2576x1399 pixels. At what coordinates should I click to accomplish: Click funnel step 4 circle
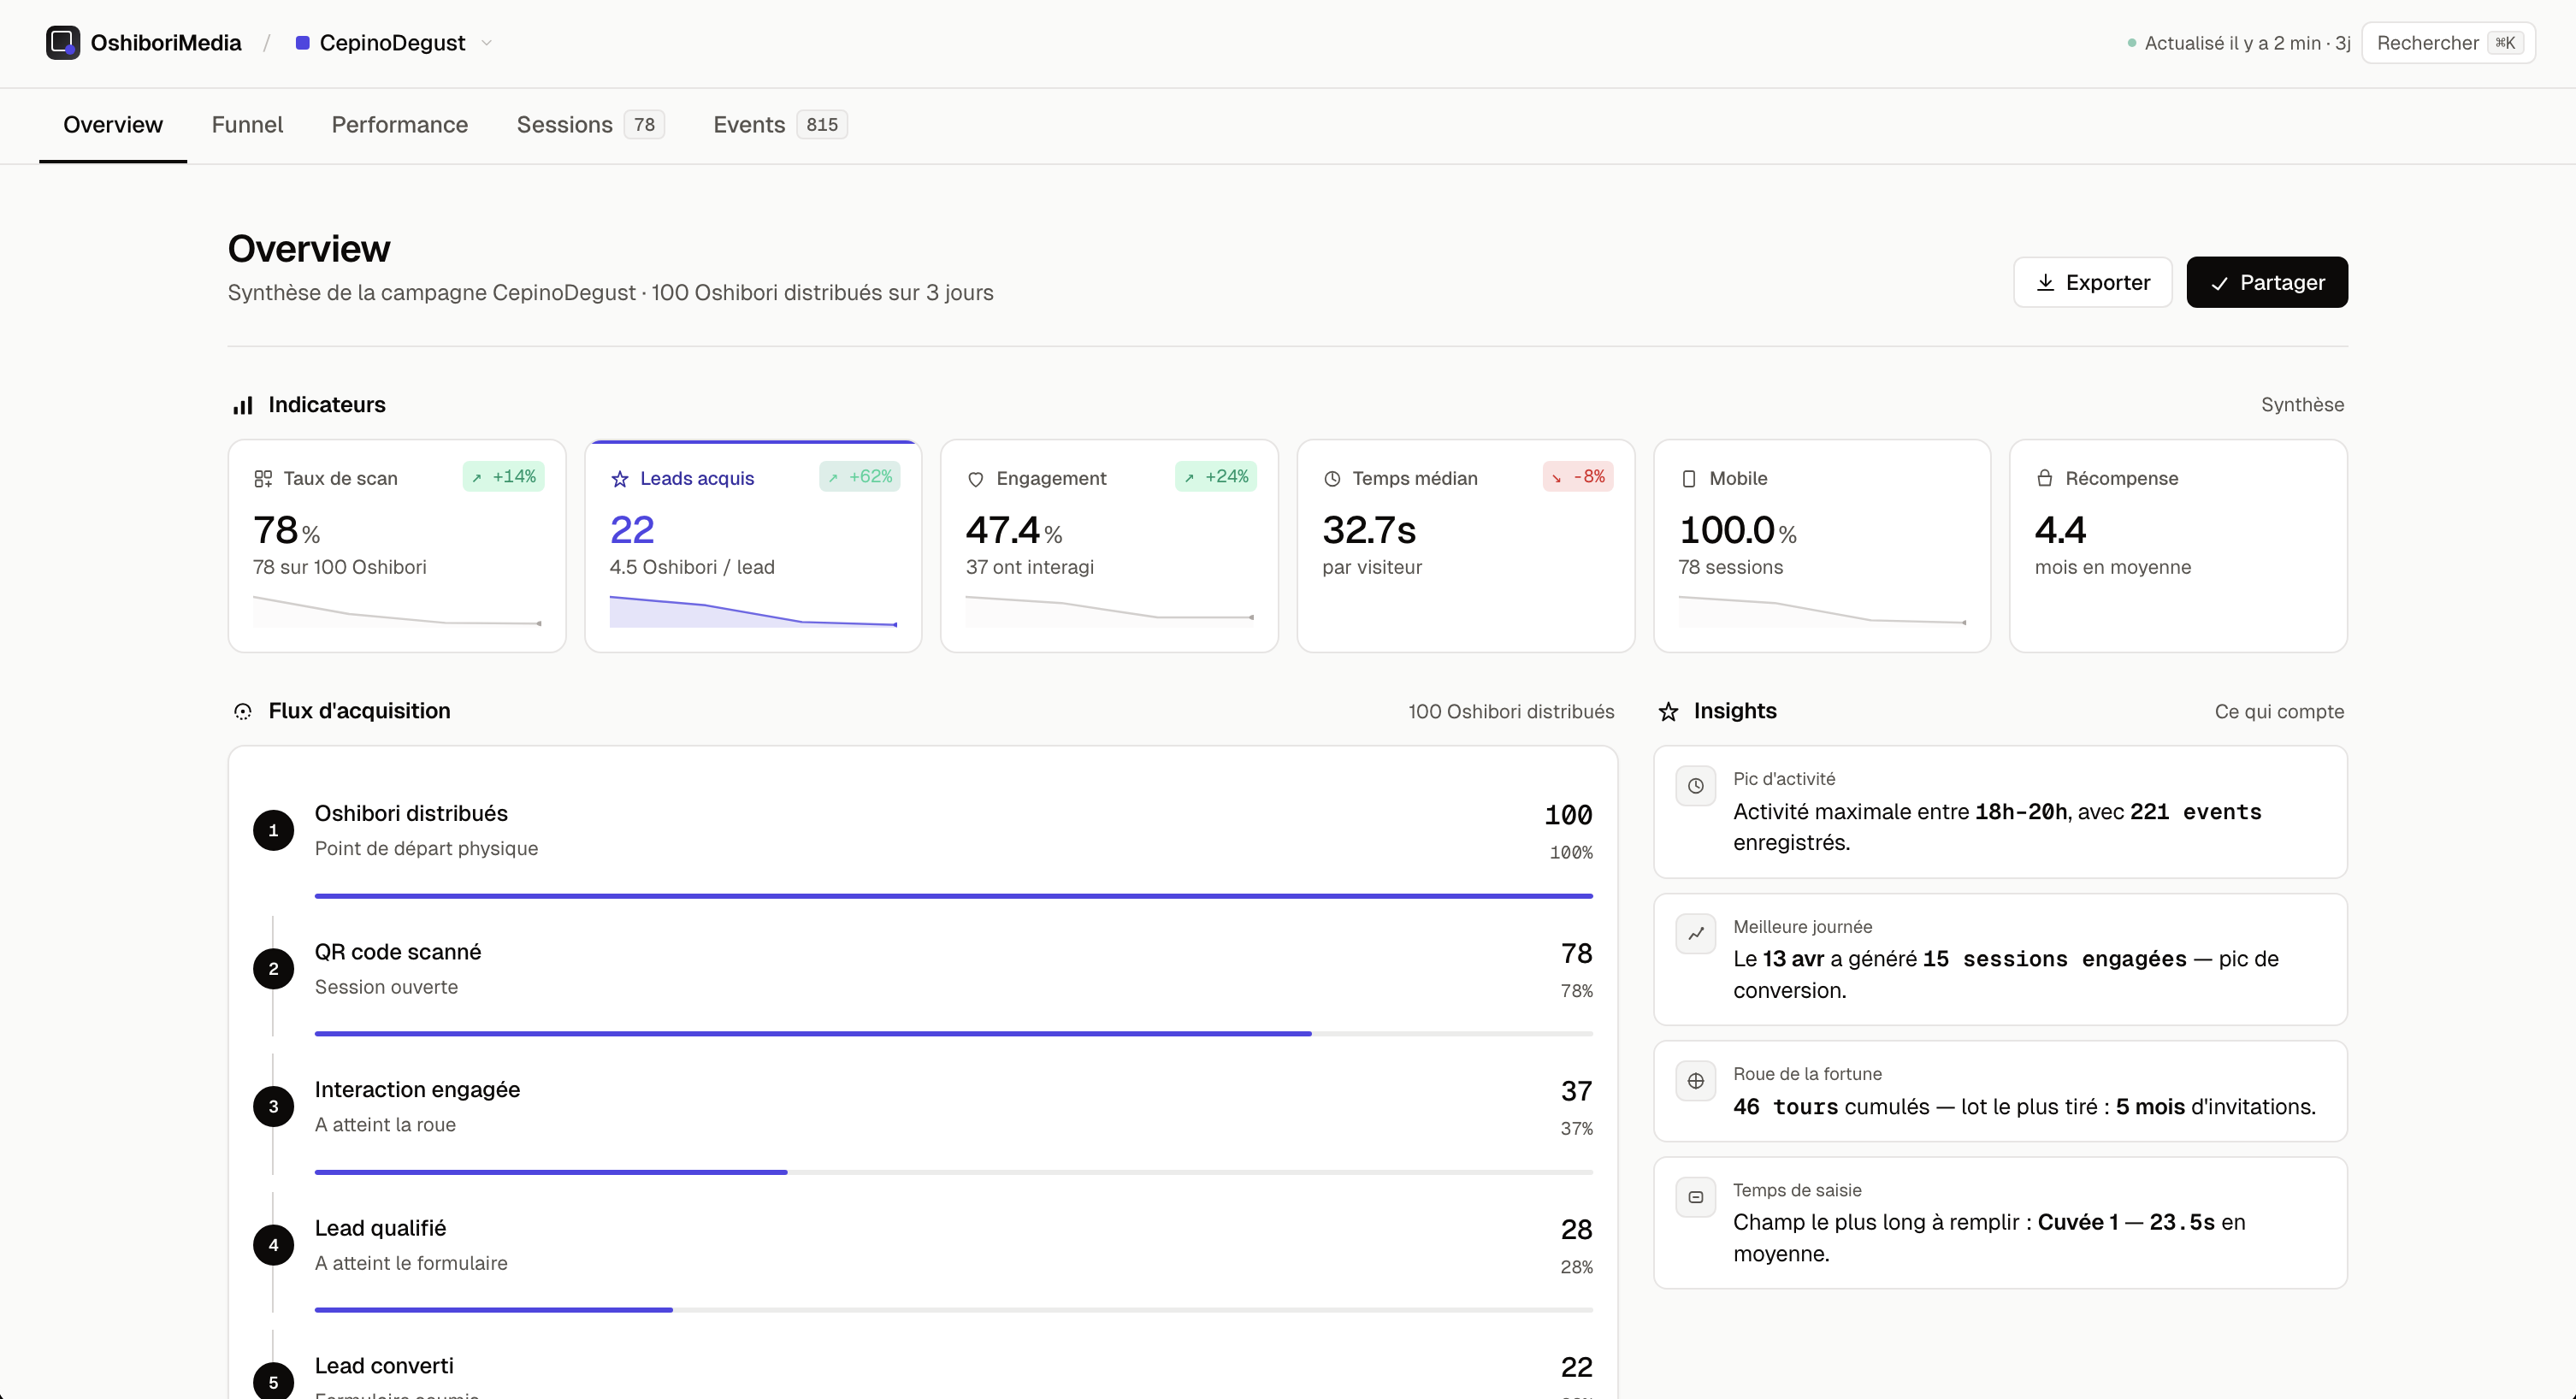(273, 1245)
